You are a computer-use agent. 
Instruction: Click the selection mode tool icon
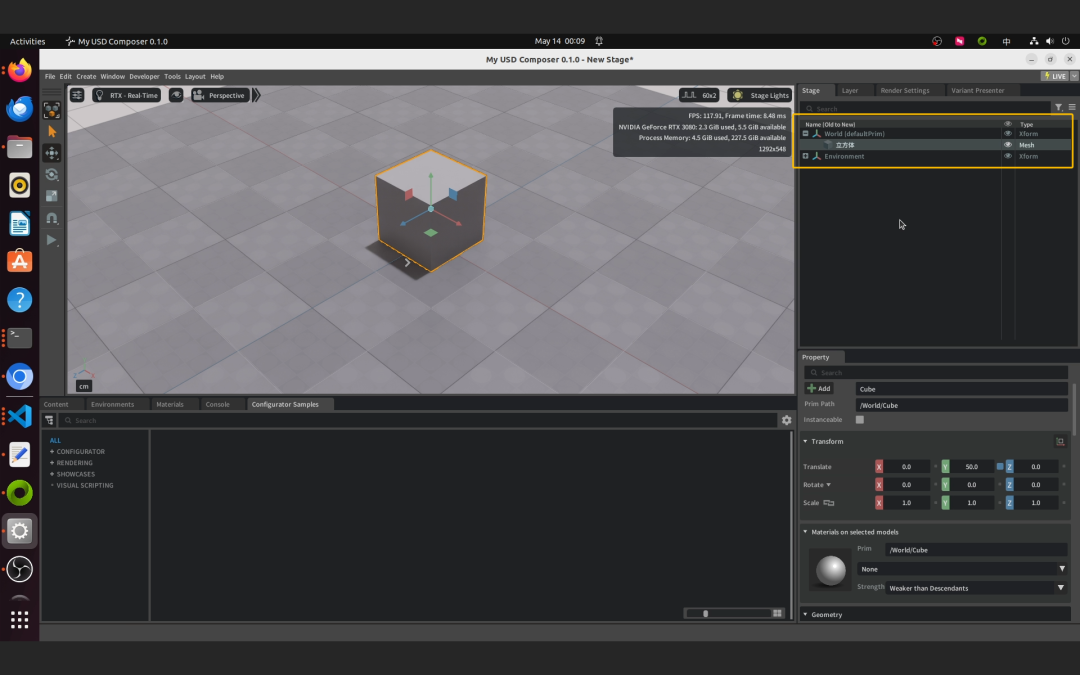52,110
